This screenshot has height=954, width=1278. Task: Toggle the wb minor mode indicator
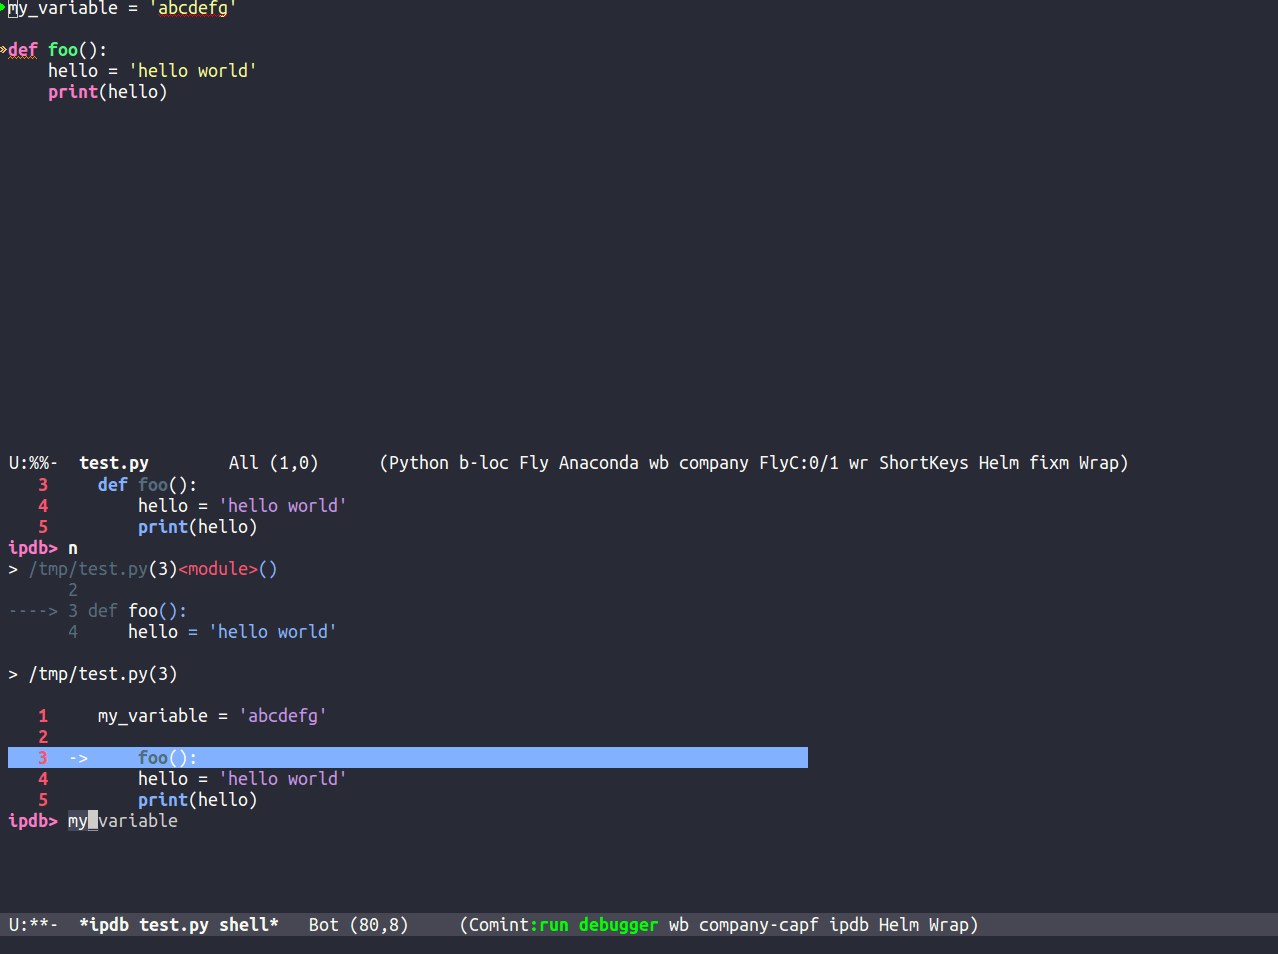coord(658,462)
